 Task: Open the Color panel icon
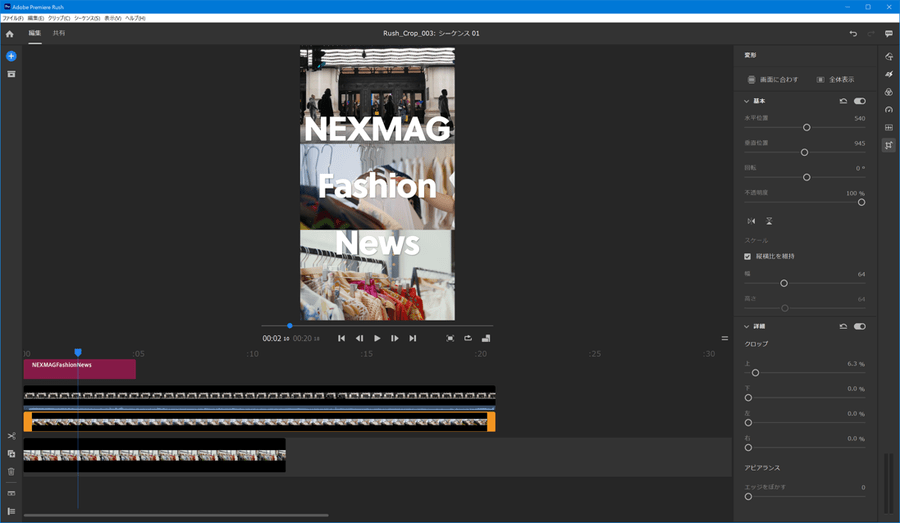889,92
